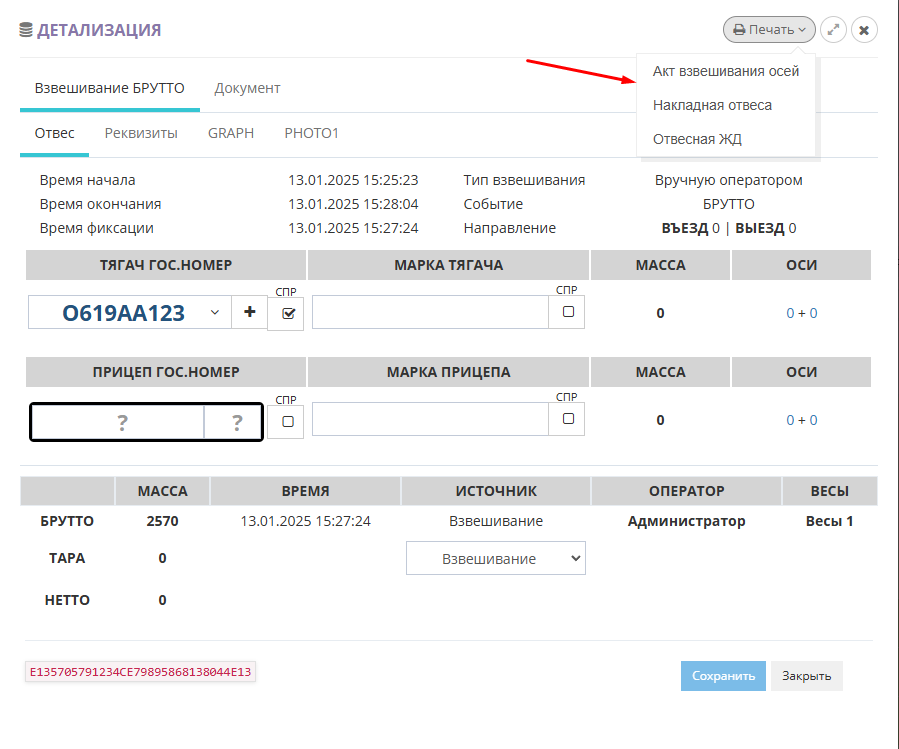Click the plus icon next to truck number
Viewport: 899px width, 749px height.
point(249,313)
